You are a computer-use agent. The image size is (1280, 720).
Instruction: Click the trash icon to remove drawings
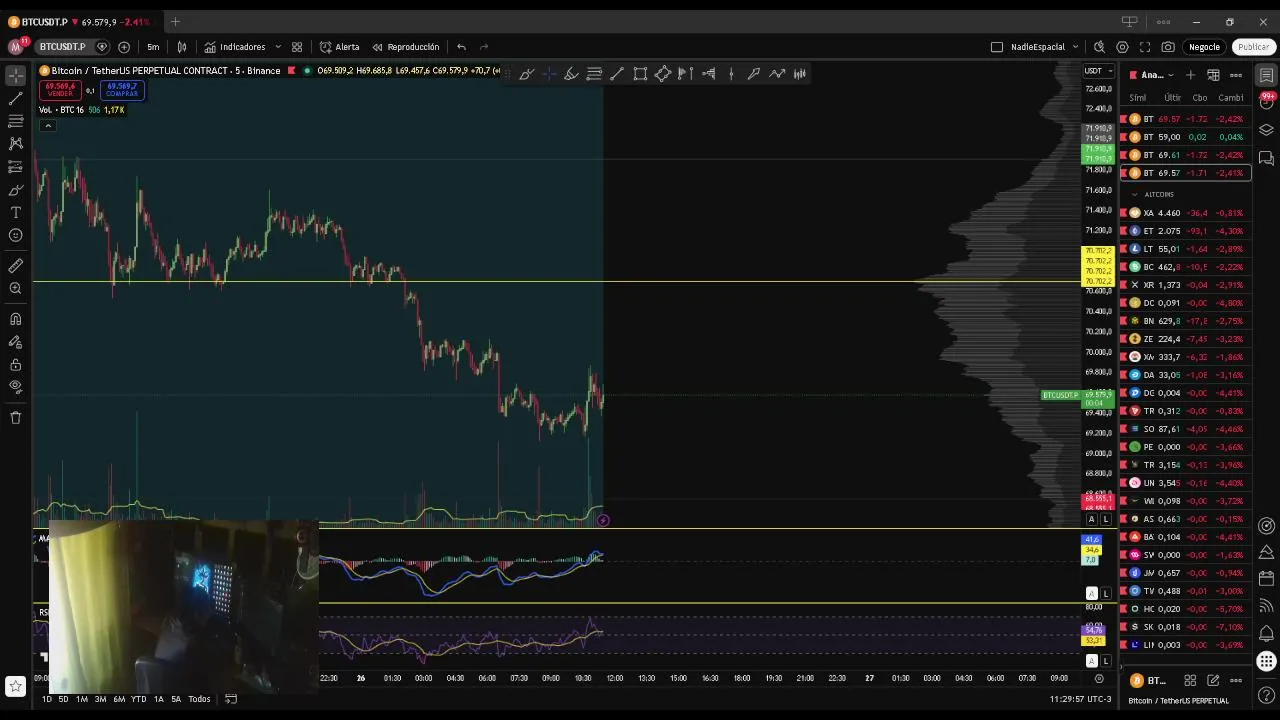15,418
